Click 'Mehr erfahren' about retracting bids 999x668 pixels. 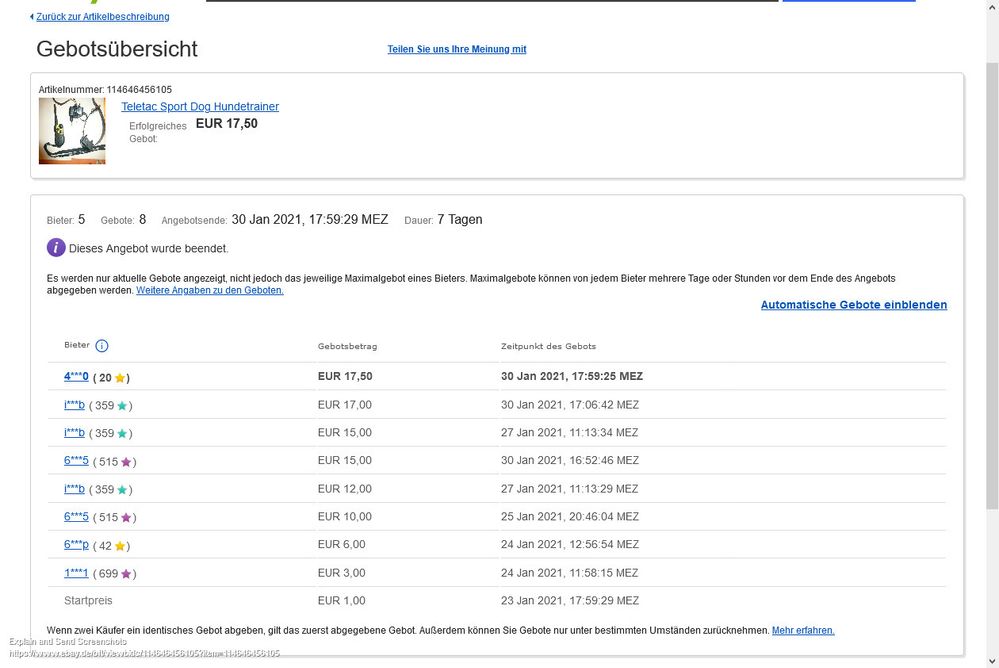coord(802,631)
